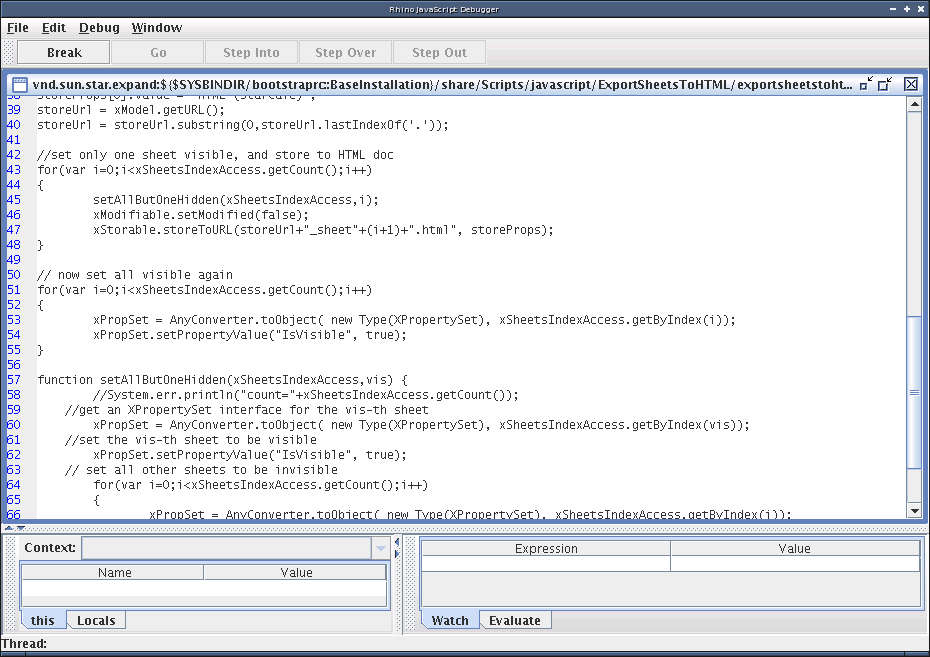Open the Context dropdown
The width and height of the screenshot is (930, 657).
pos(380,548)
